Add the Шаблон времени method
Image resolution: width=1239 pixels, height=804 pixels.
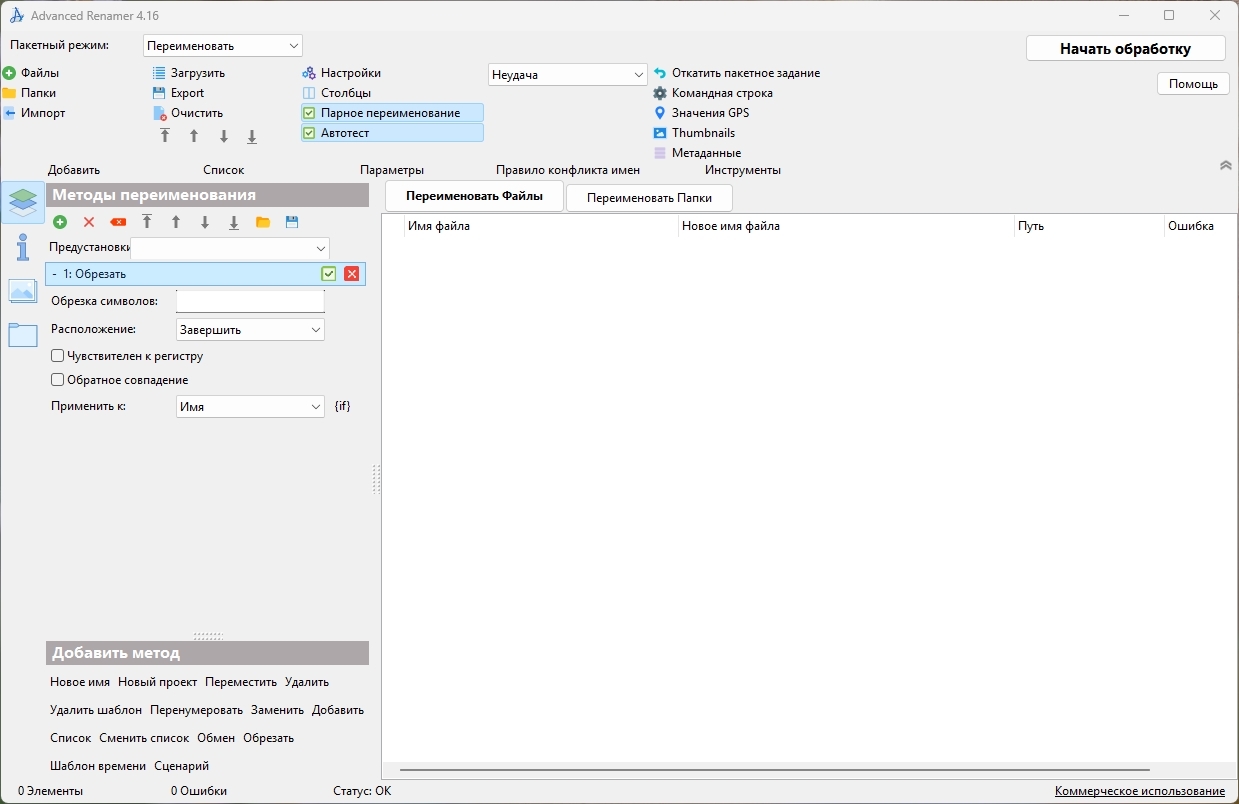pyautogui.click(x=98, y=766)
